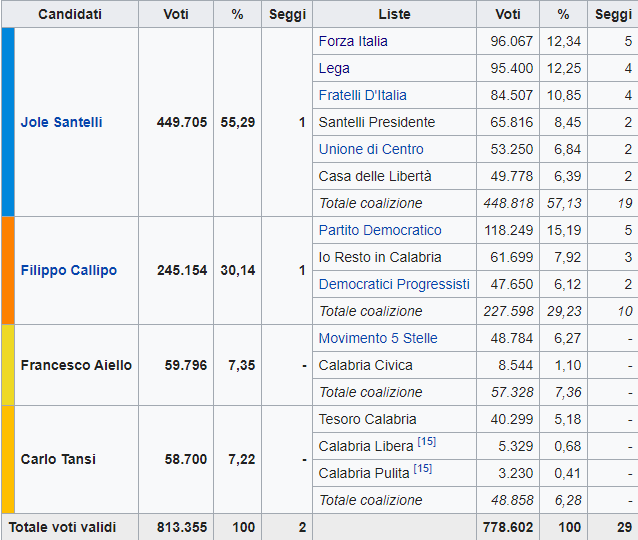Click the Forza Italia party link
638x540 pixels.
coord(353,41)
